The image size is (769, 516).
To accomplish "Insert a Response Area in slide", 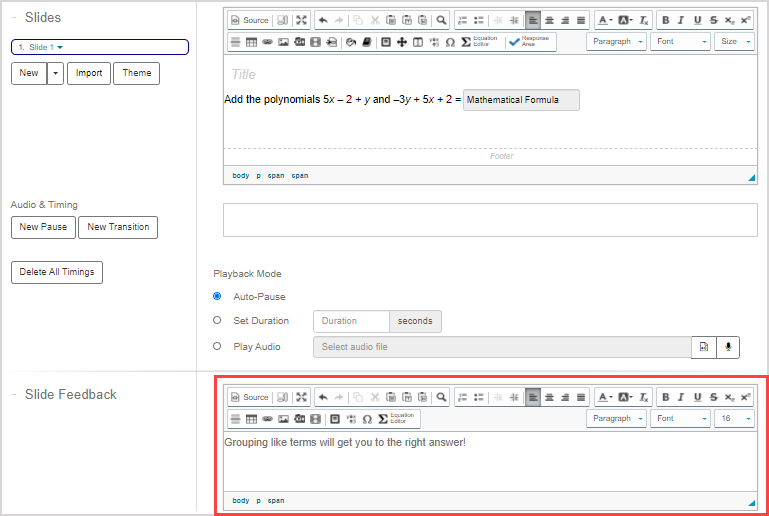I will tap(532, 42).
